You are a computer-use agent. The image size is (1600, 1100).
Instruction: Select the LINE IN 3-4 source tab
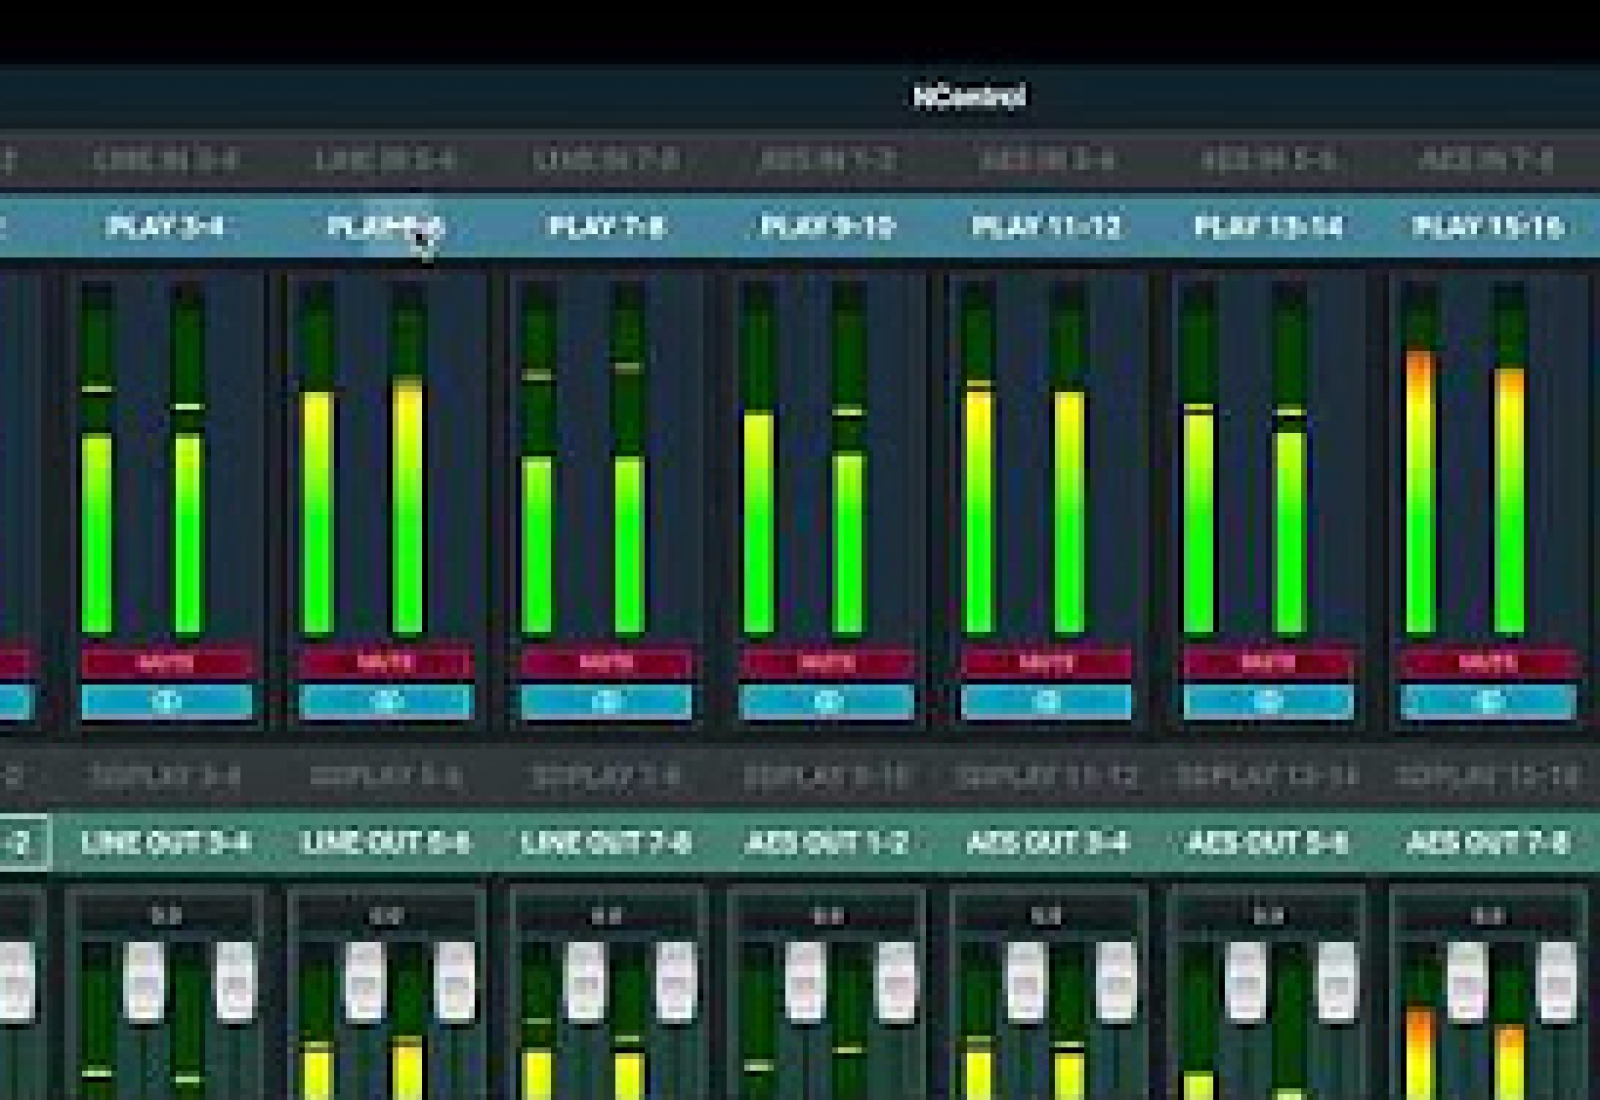[166, 160]
